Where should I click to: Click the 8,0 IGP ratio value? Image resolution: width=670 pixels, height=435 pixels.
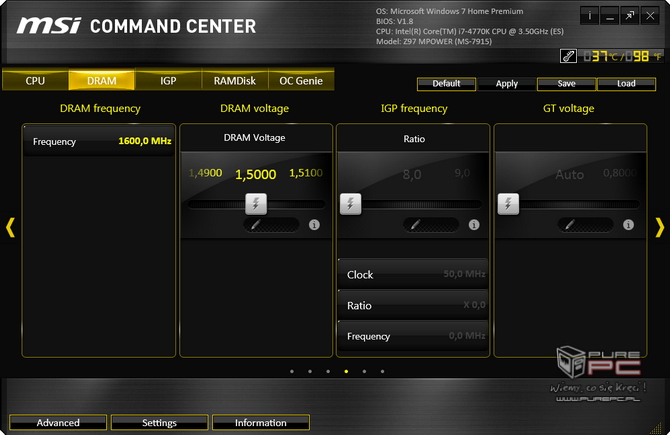tap(412, 174)
